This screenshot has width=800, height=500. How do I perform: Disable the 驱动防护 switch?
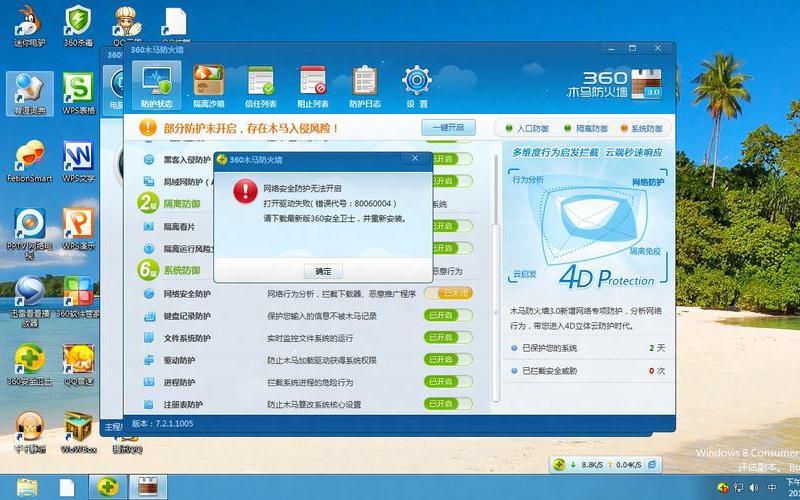click(x=448, y=359)
